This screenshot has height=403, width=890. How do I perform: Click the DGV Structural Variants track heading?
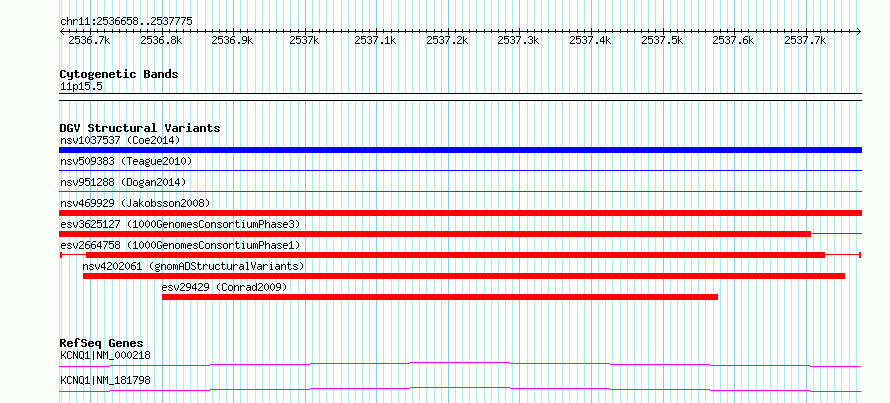[140, 128]
